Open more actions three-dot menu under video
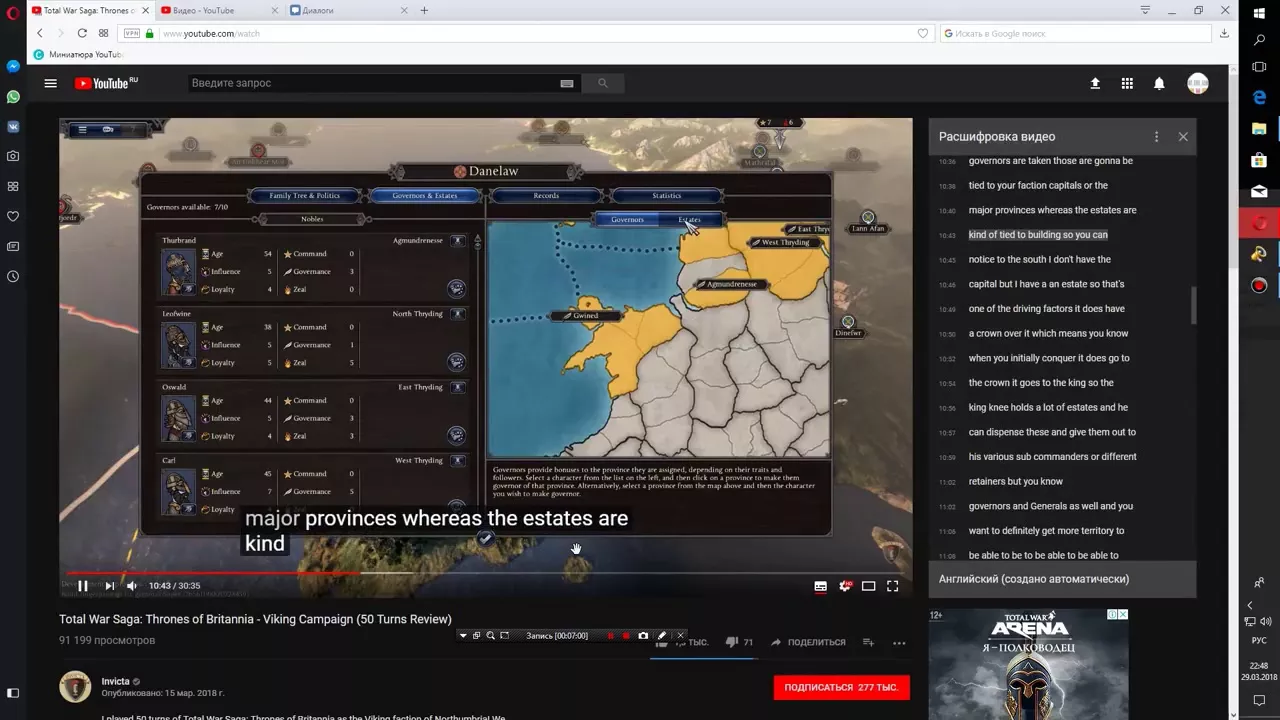The height and width of the screenshot is (720, 1280). pos(899,642)
